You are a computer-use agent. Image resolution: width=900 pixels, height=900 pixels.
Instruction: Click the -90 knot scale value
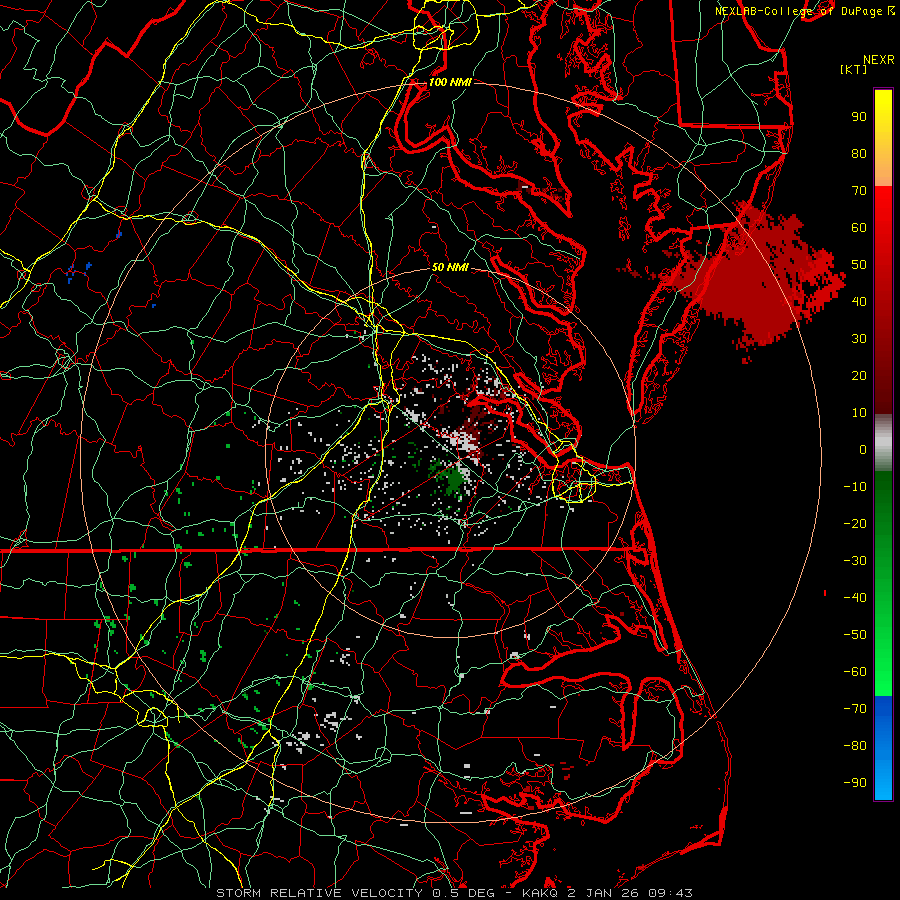(855, 783)
